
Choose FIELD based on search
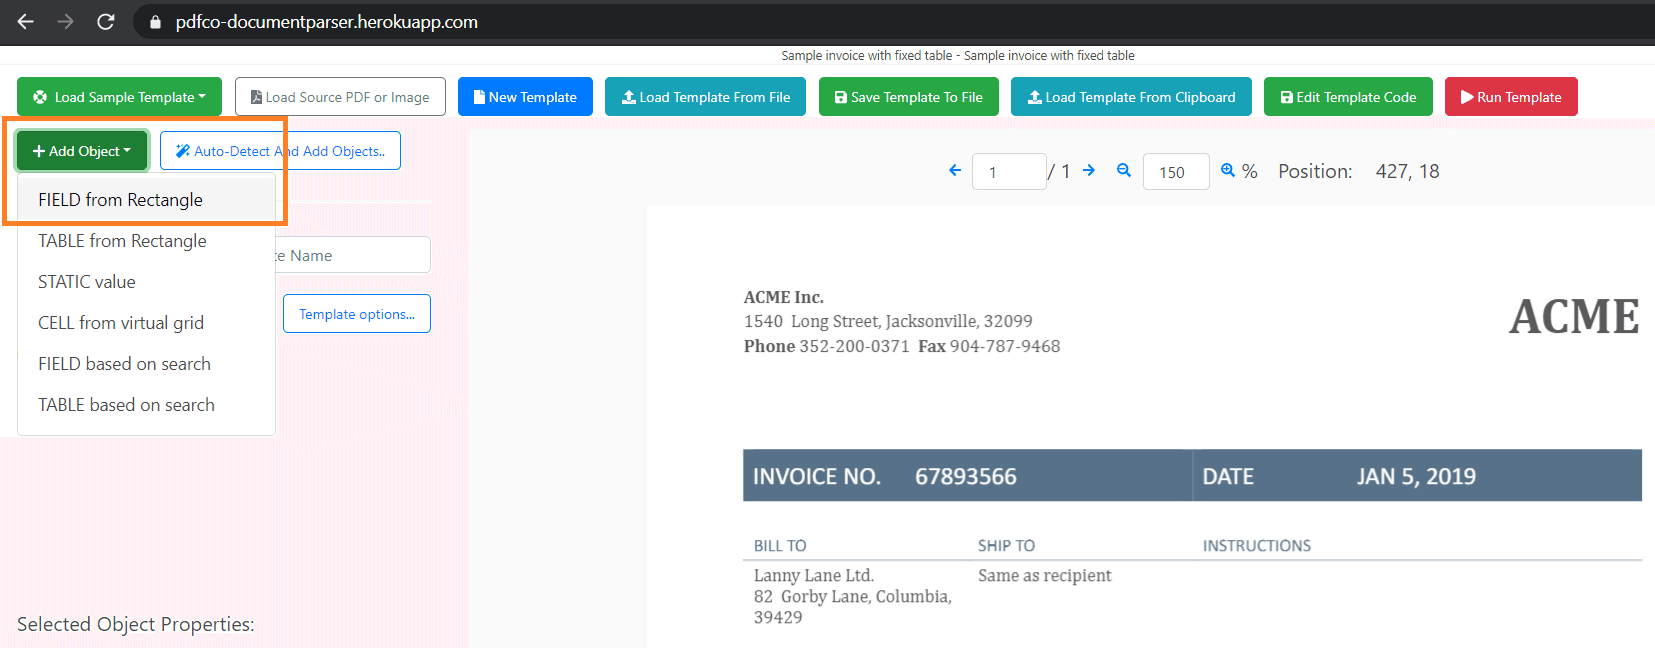(x=124, y=364)
